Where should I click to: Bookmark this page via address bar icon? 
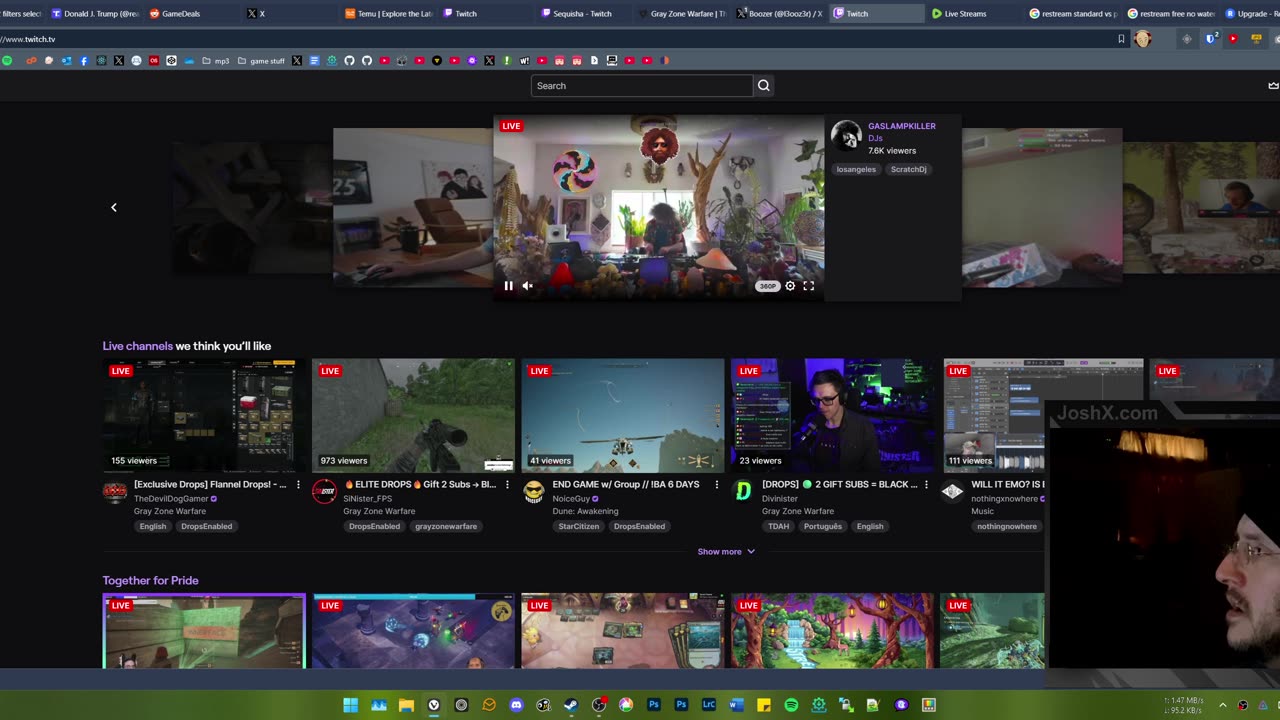pyautogui.click(x=1121, y=39)
